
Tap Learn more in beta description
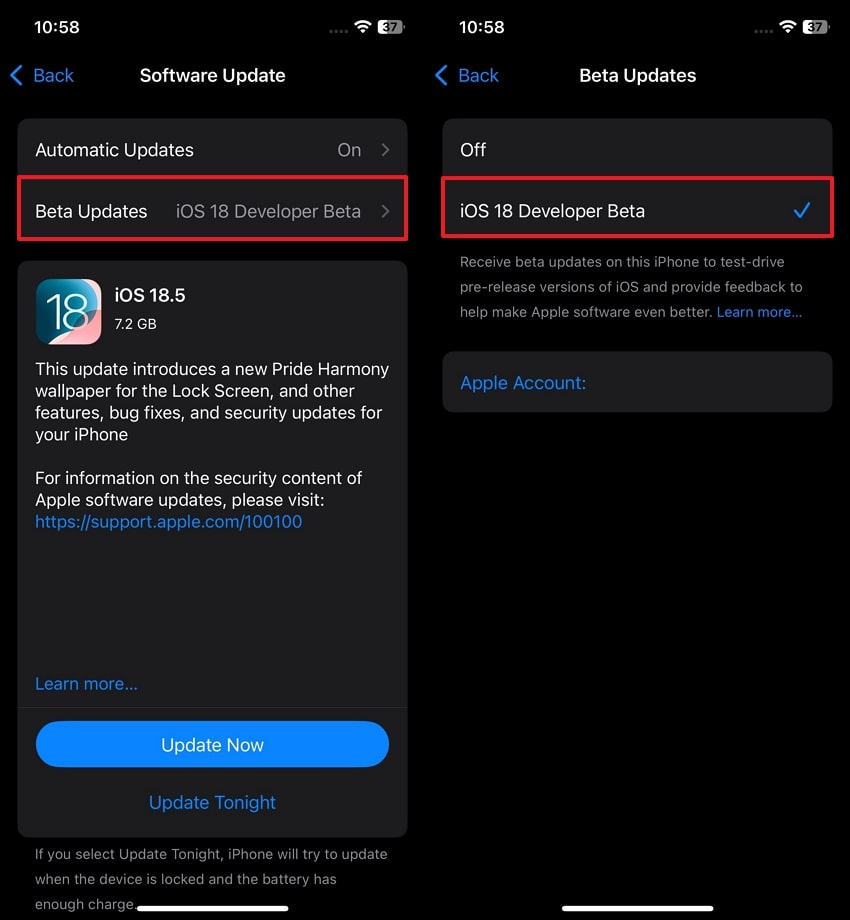759,312
